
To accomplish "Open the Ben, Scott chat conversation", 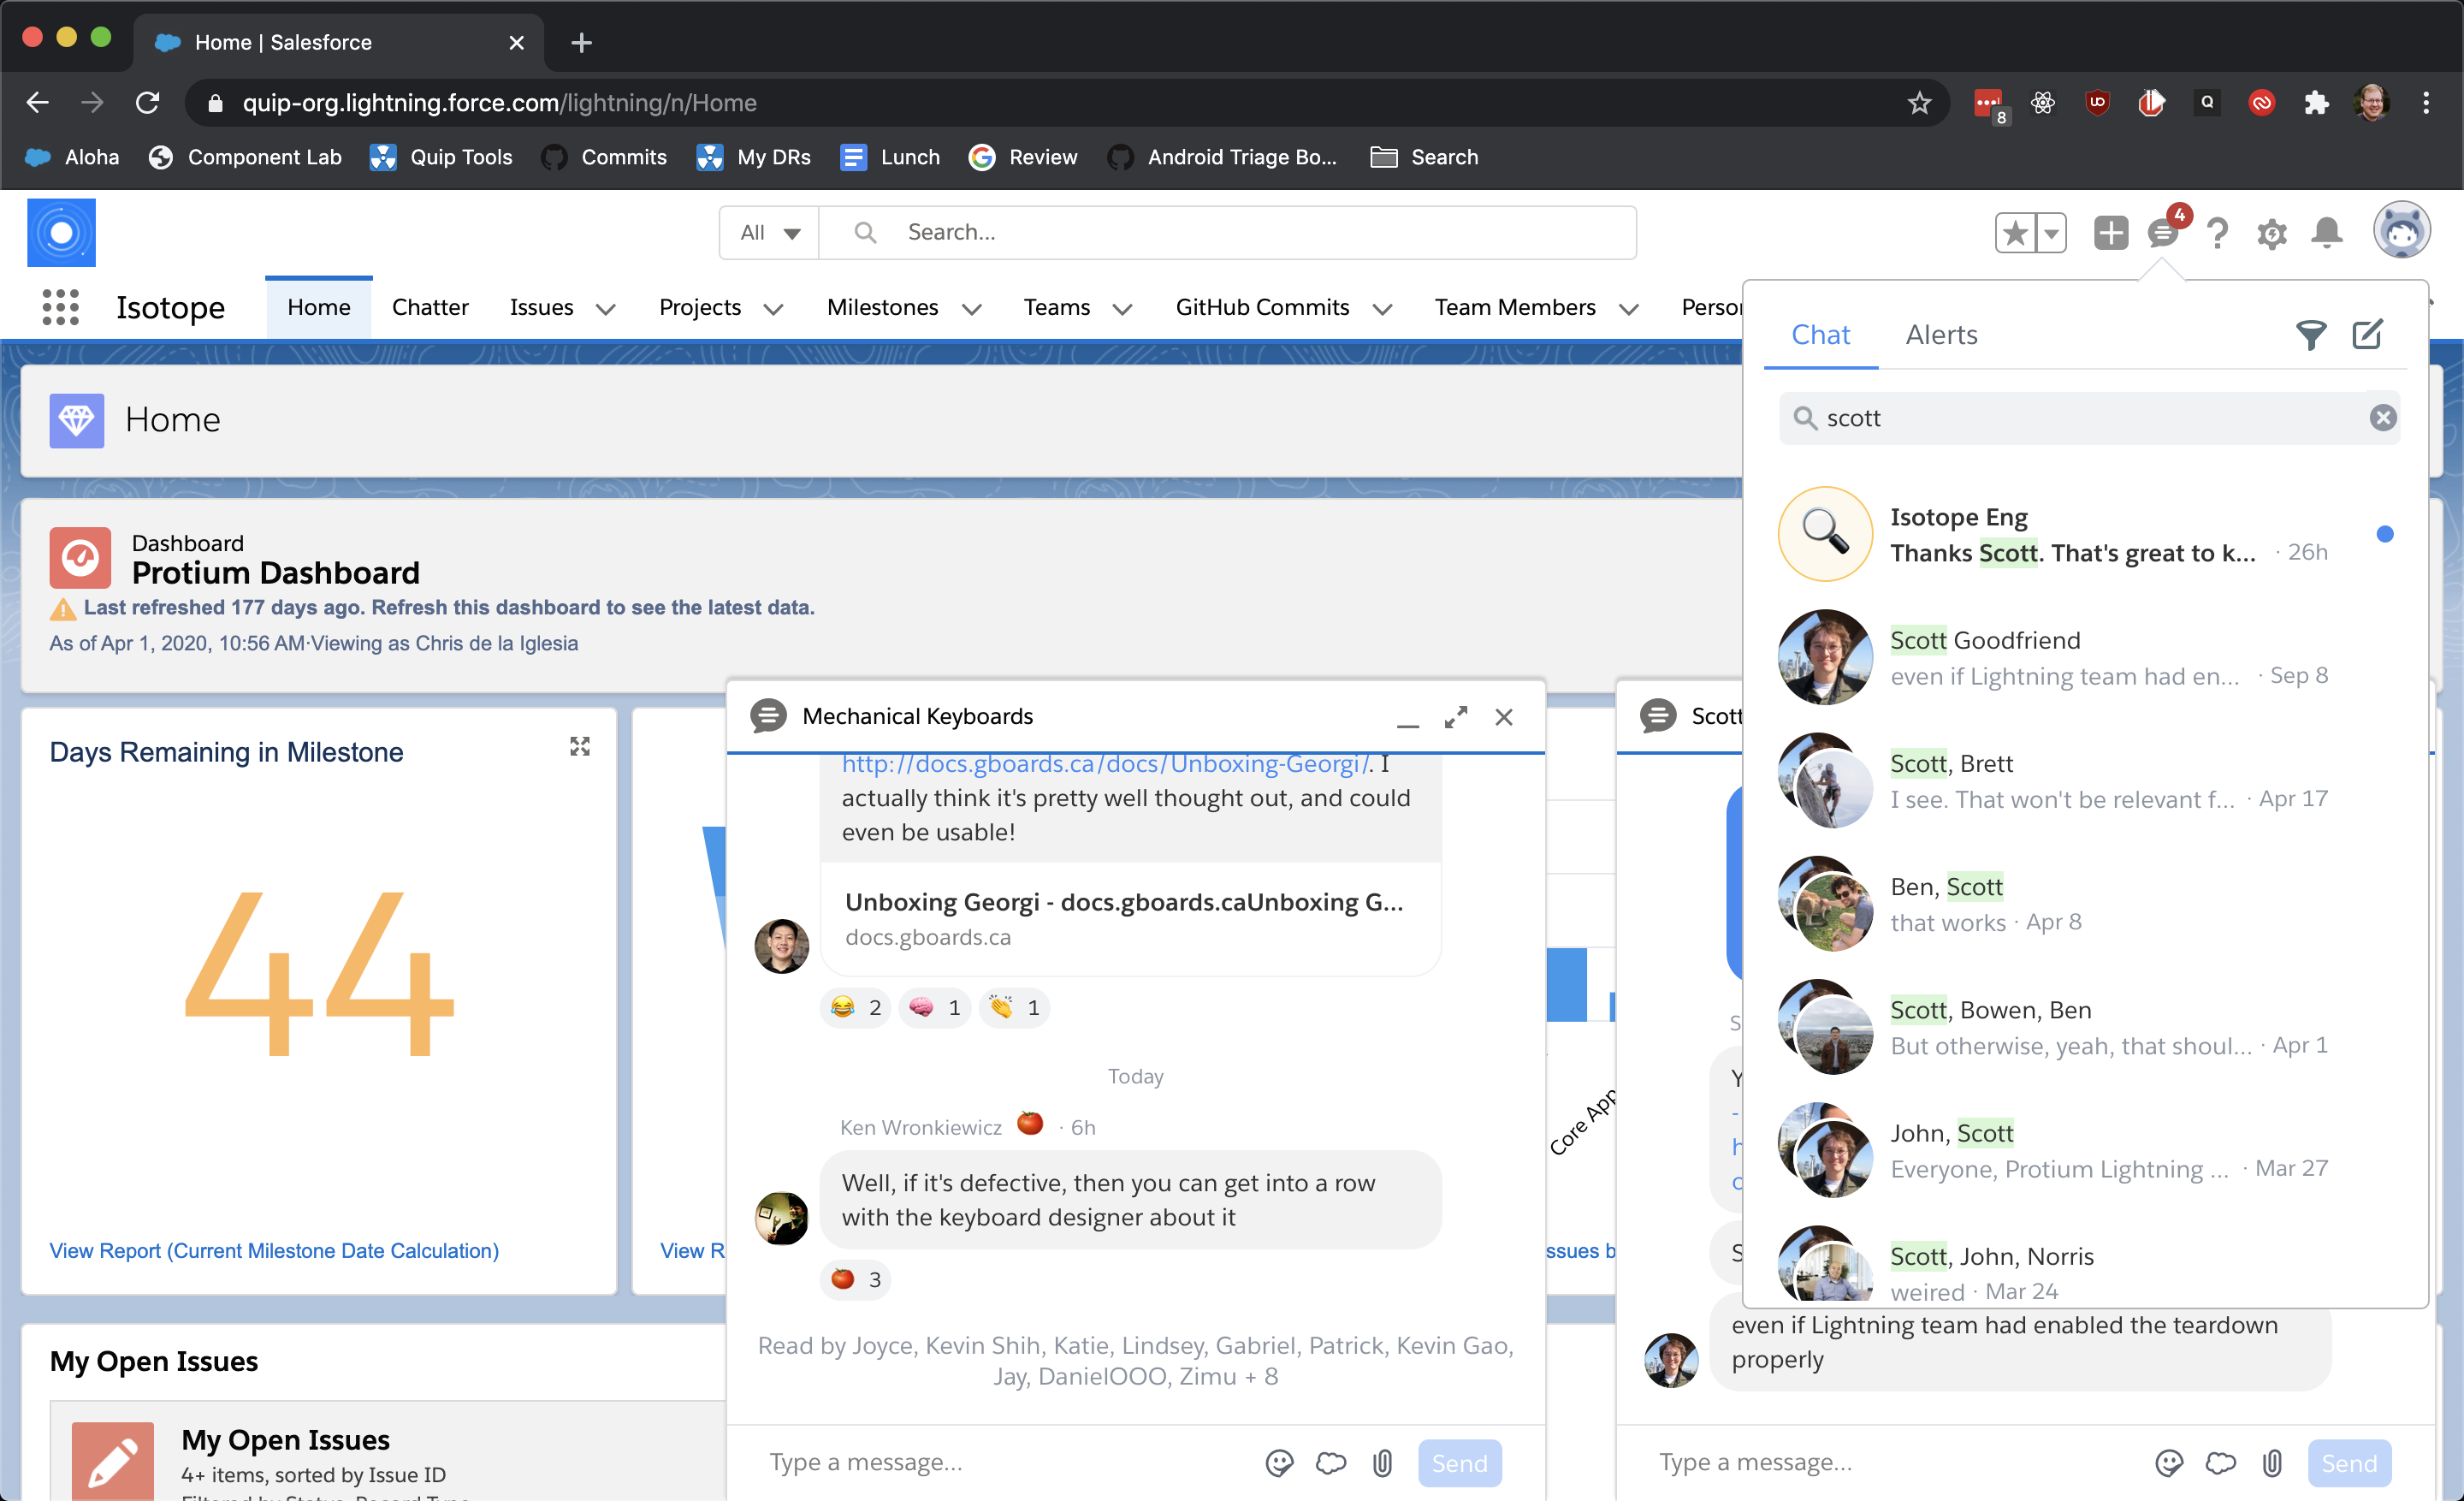I will 2087,904.
